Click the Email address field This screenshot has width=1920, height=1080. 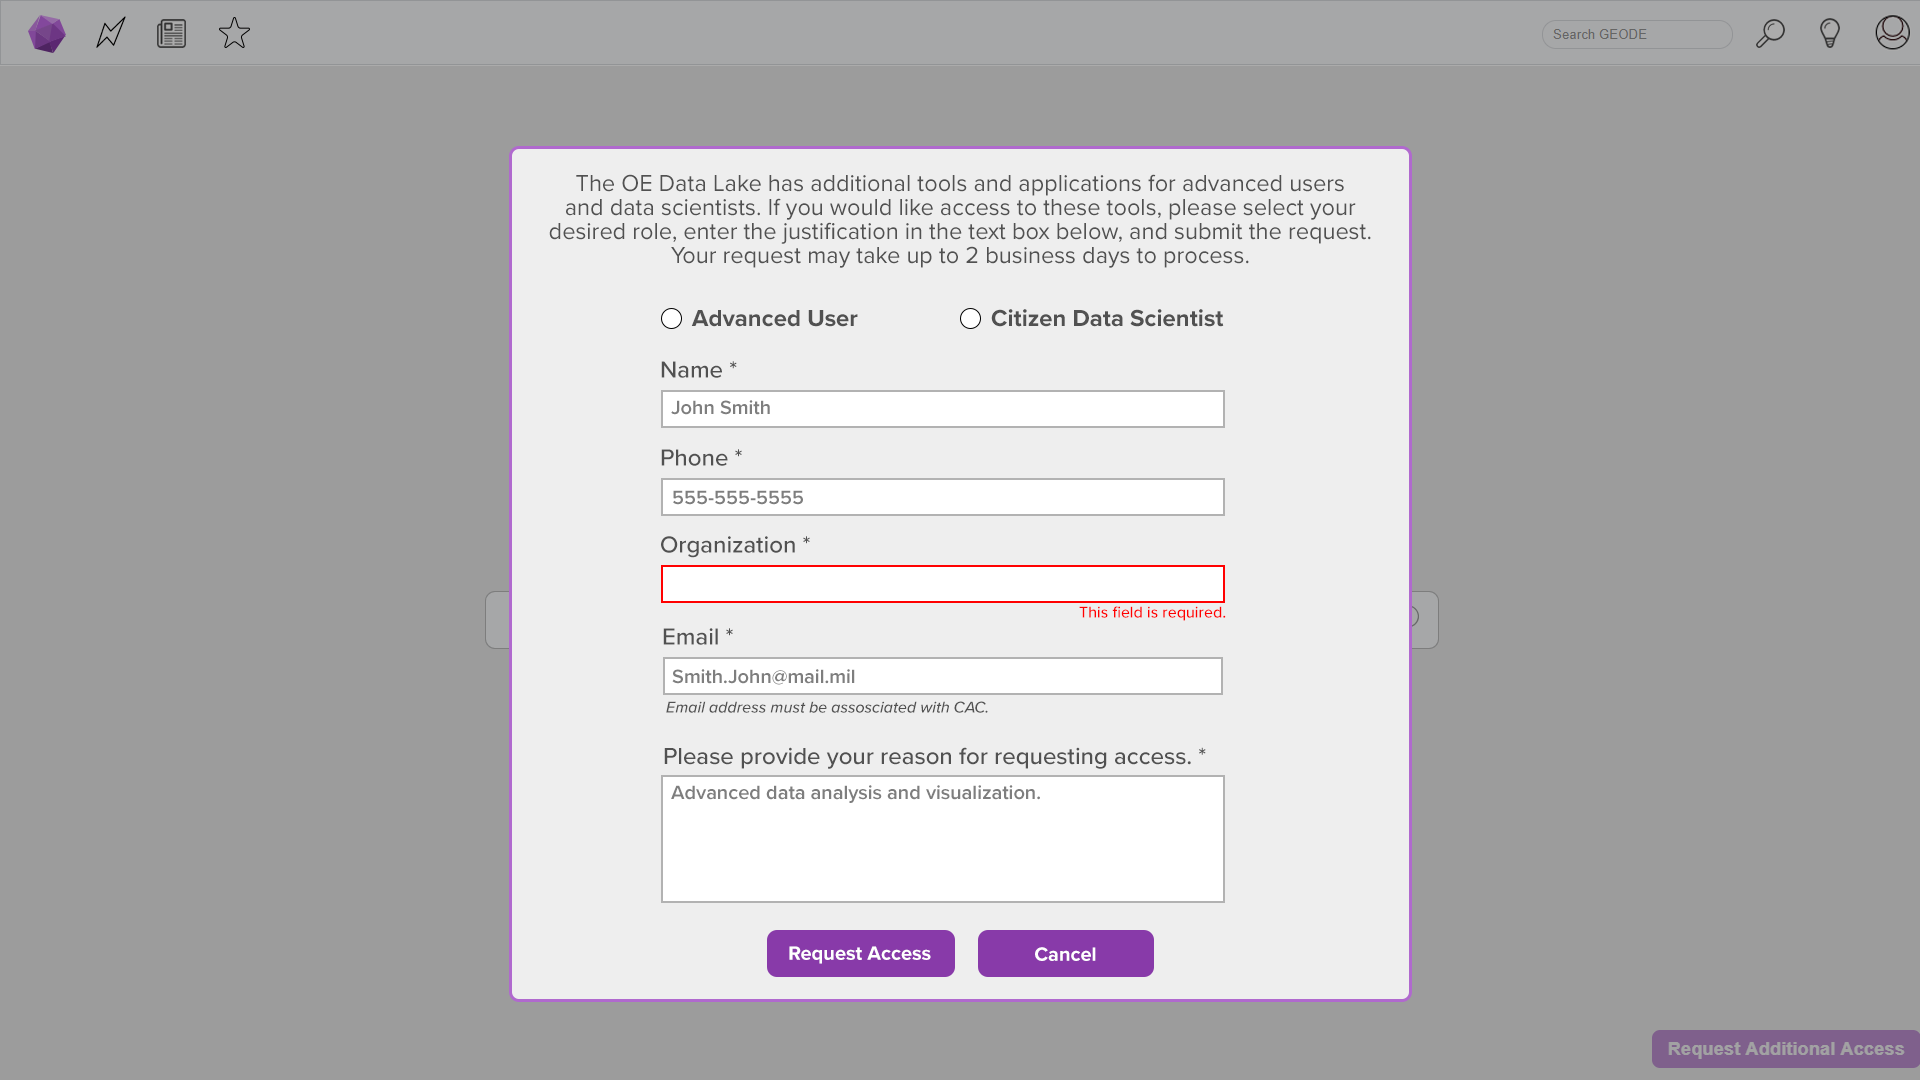942,676
